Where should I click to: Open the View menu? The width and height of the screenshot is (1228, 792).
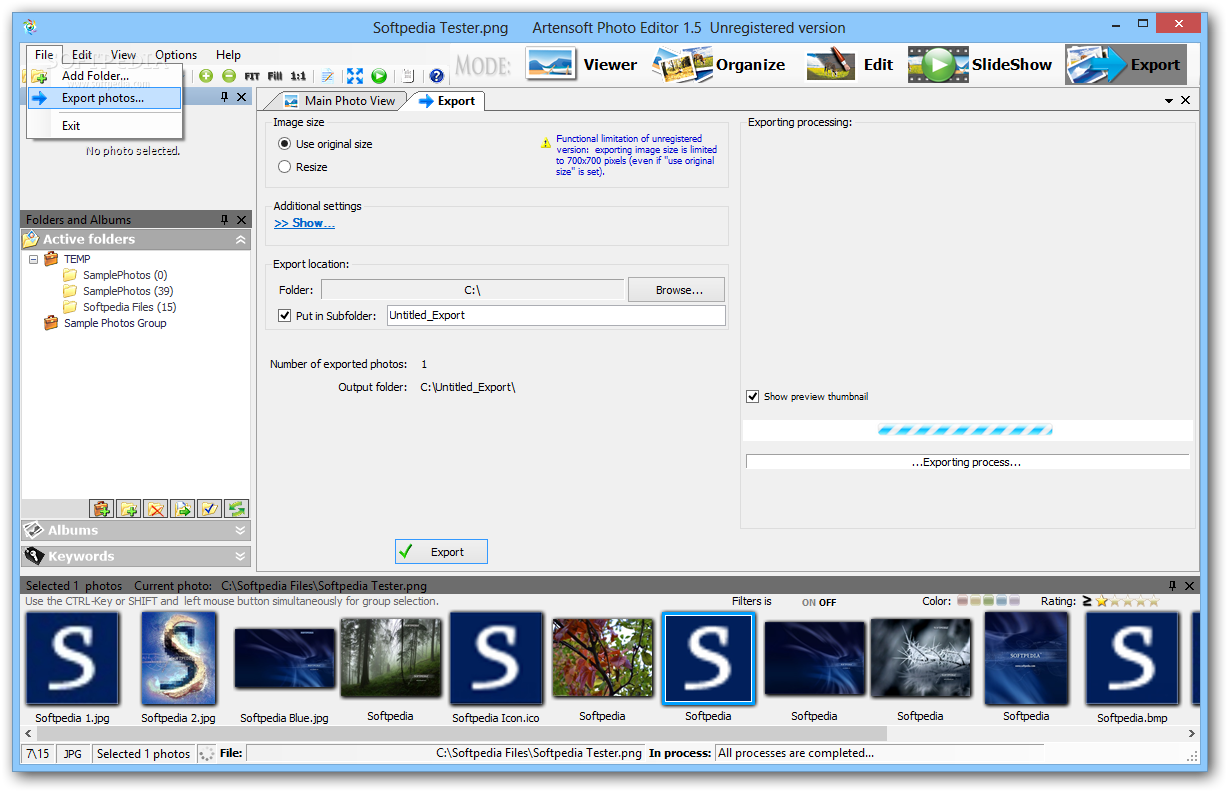124,55
